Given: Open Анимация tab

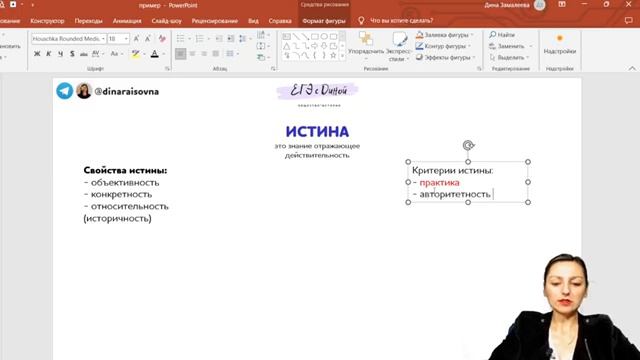Looking at the screenshot, I should click(127, 21).
